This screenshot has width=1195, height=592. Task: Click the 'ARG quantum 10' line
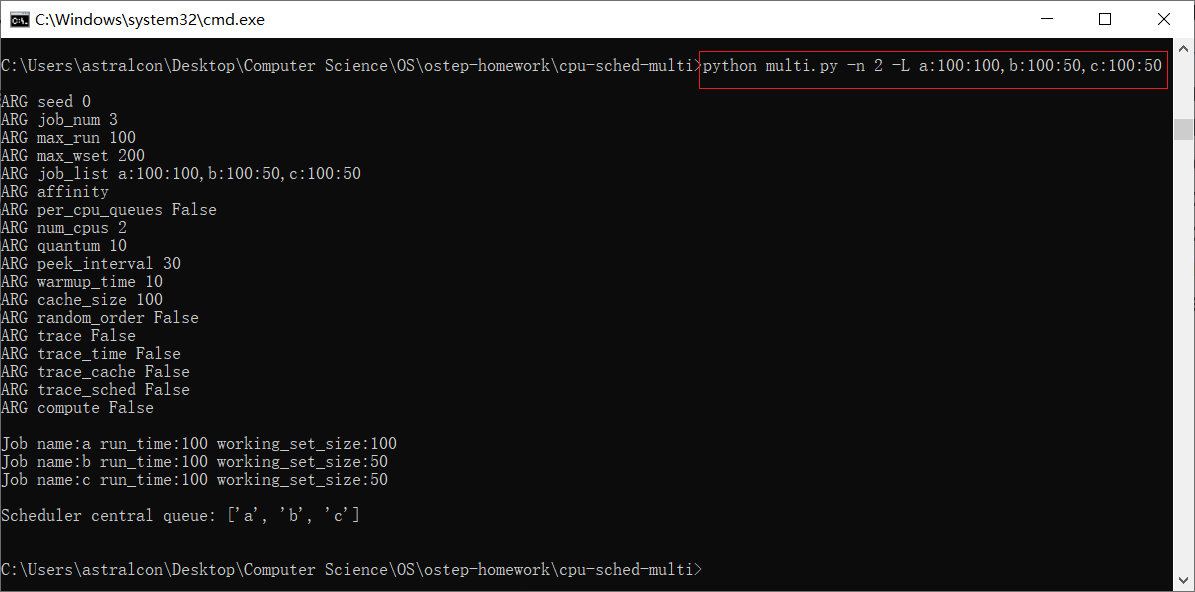coord(64,246)
